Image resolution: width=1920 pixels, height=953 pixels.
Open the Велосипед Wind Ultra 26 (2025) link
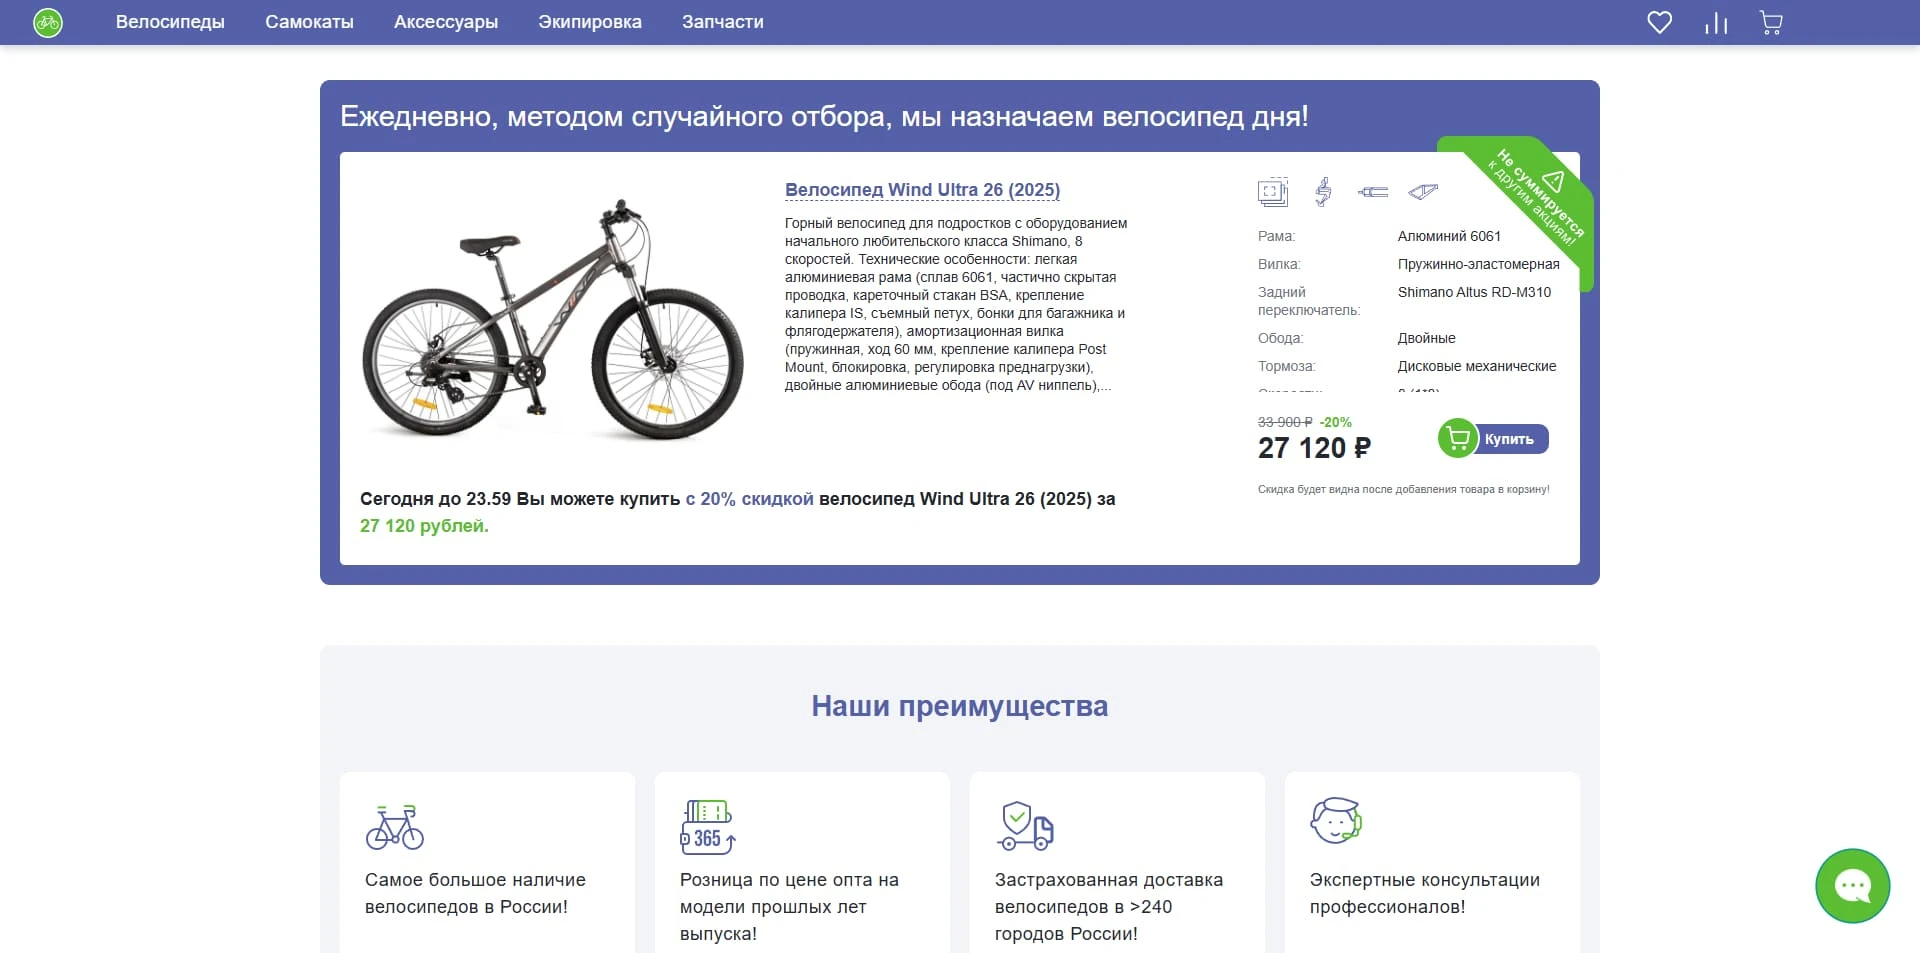pyautogui.click(x=922, y=190)
